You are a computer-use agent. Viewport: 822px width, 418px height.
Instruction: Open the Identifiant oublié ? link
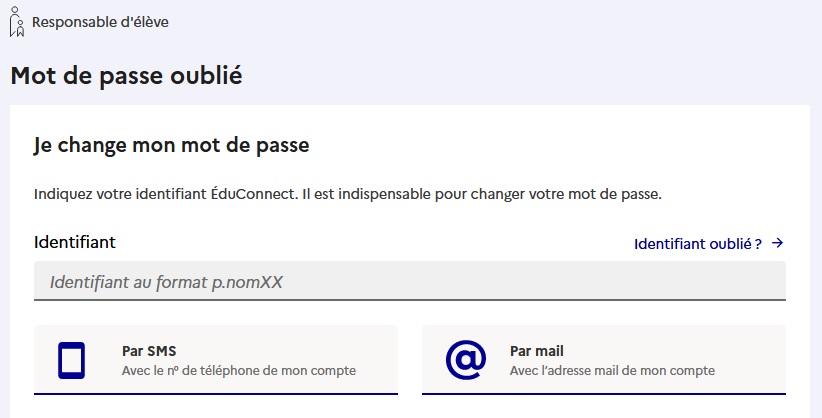(709, 243)
